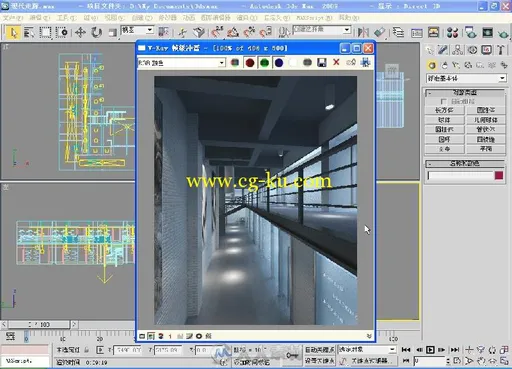Click the crimson object color swatch
512x369 pixels.
[x=499, y=175]
